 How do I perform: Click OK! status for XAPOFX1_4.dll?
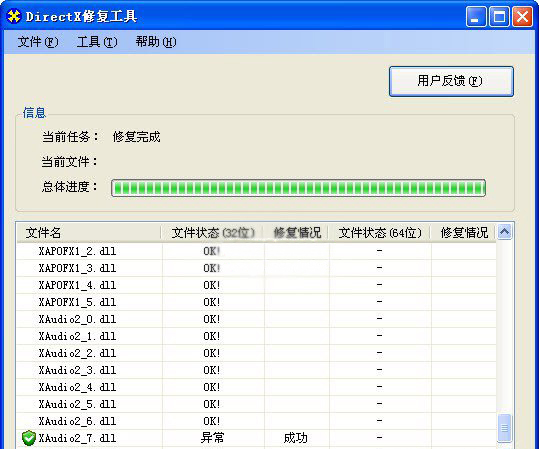point(211,285)
